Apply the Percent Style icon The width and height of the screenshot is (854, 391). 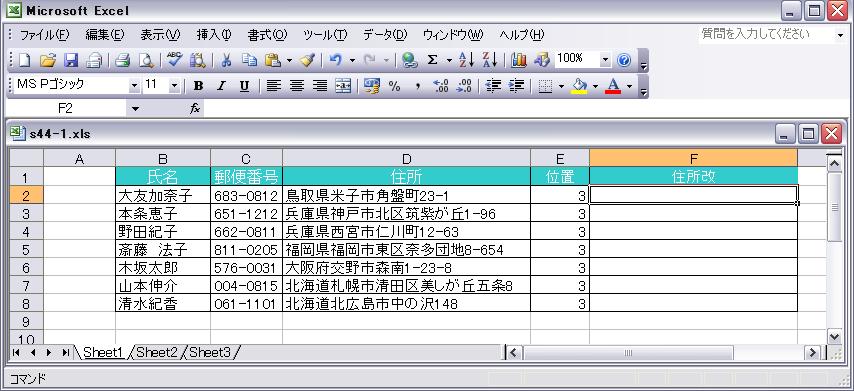click(394, 86)
